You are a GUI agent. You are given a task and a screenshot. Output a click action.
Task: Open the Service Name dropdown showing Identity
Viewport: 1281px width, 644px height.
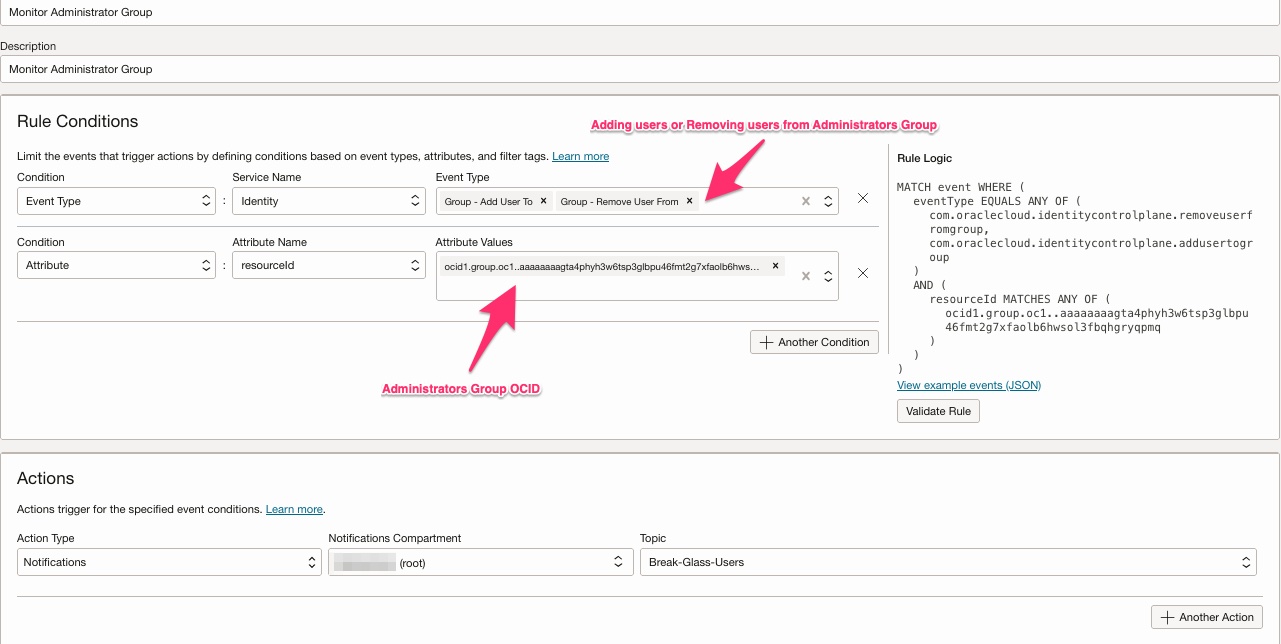(x=329, y=201)
